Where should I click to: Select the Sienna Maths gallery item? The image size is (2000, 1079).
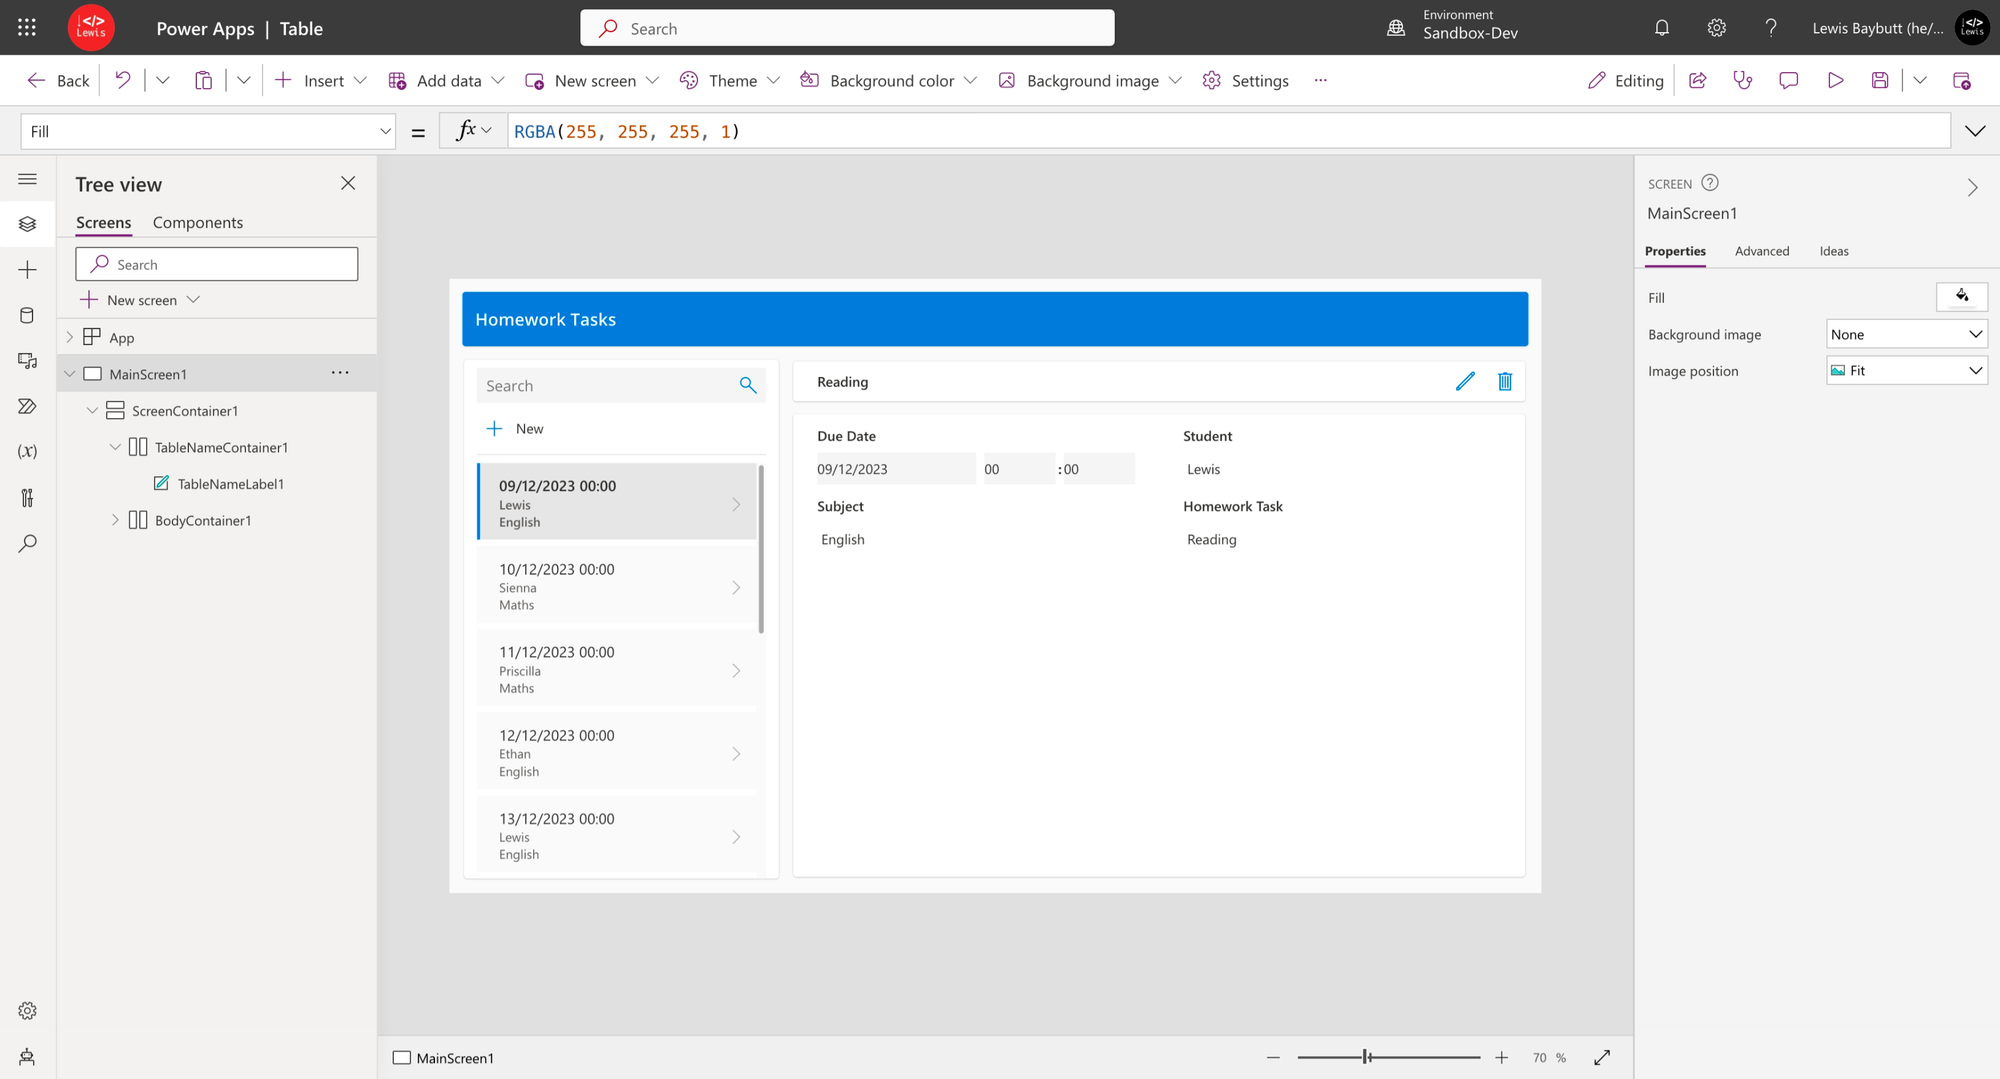[617, 586]
